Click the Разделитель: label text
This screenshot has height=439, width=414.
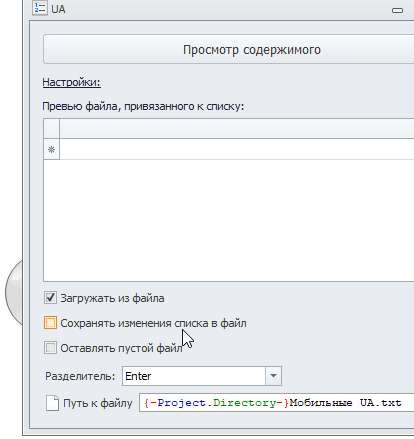[80, 376]
